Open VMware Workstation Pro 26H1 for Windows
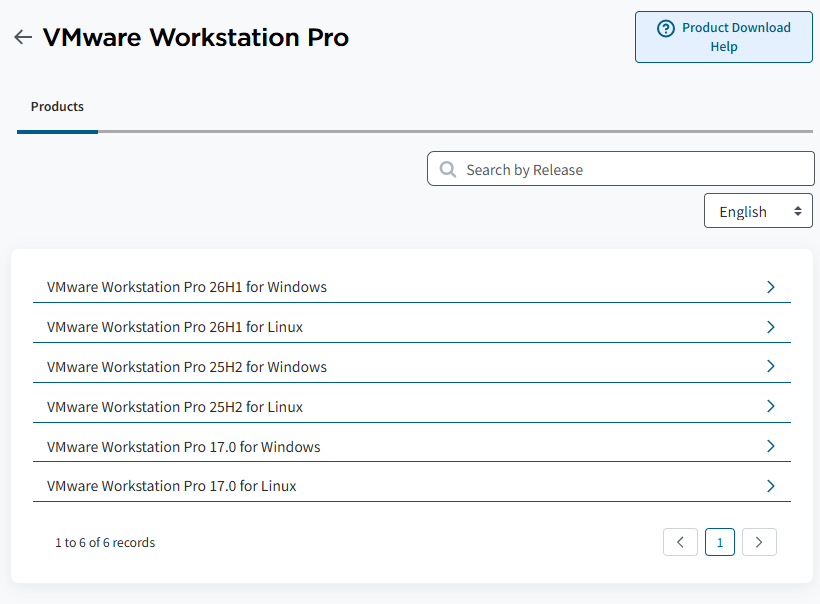820x604 pixels. tap(187, 287)
